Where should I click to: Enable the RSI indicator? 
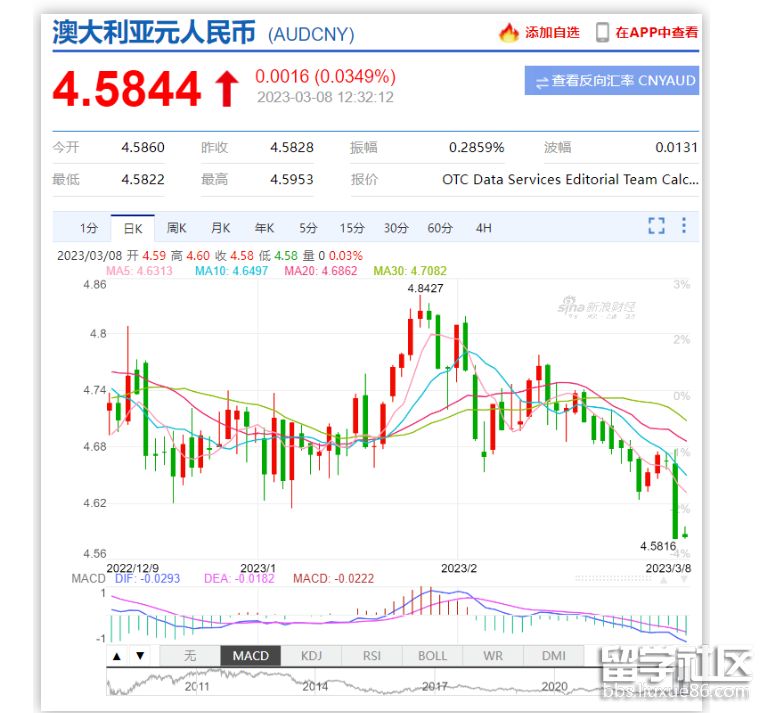click(x=372, y=656)
